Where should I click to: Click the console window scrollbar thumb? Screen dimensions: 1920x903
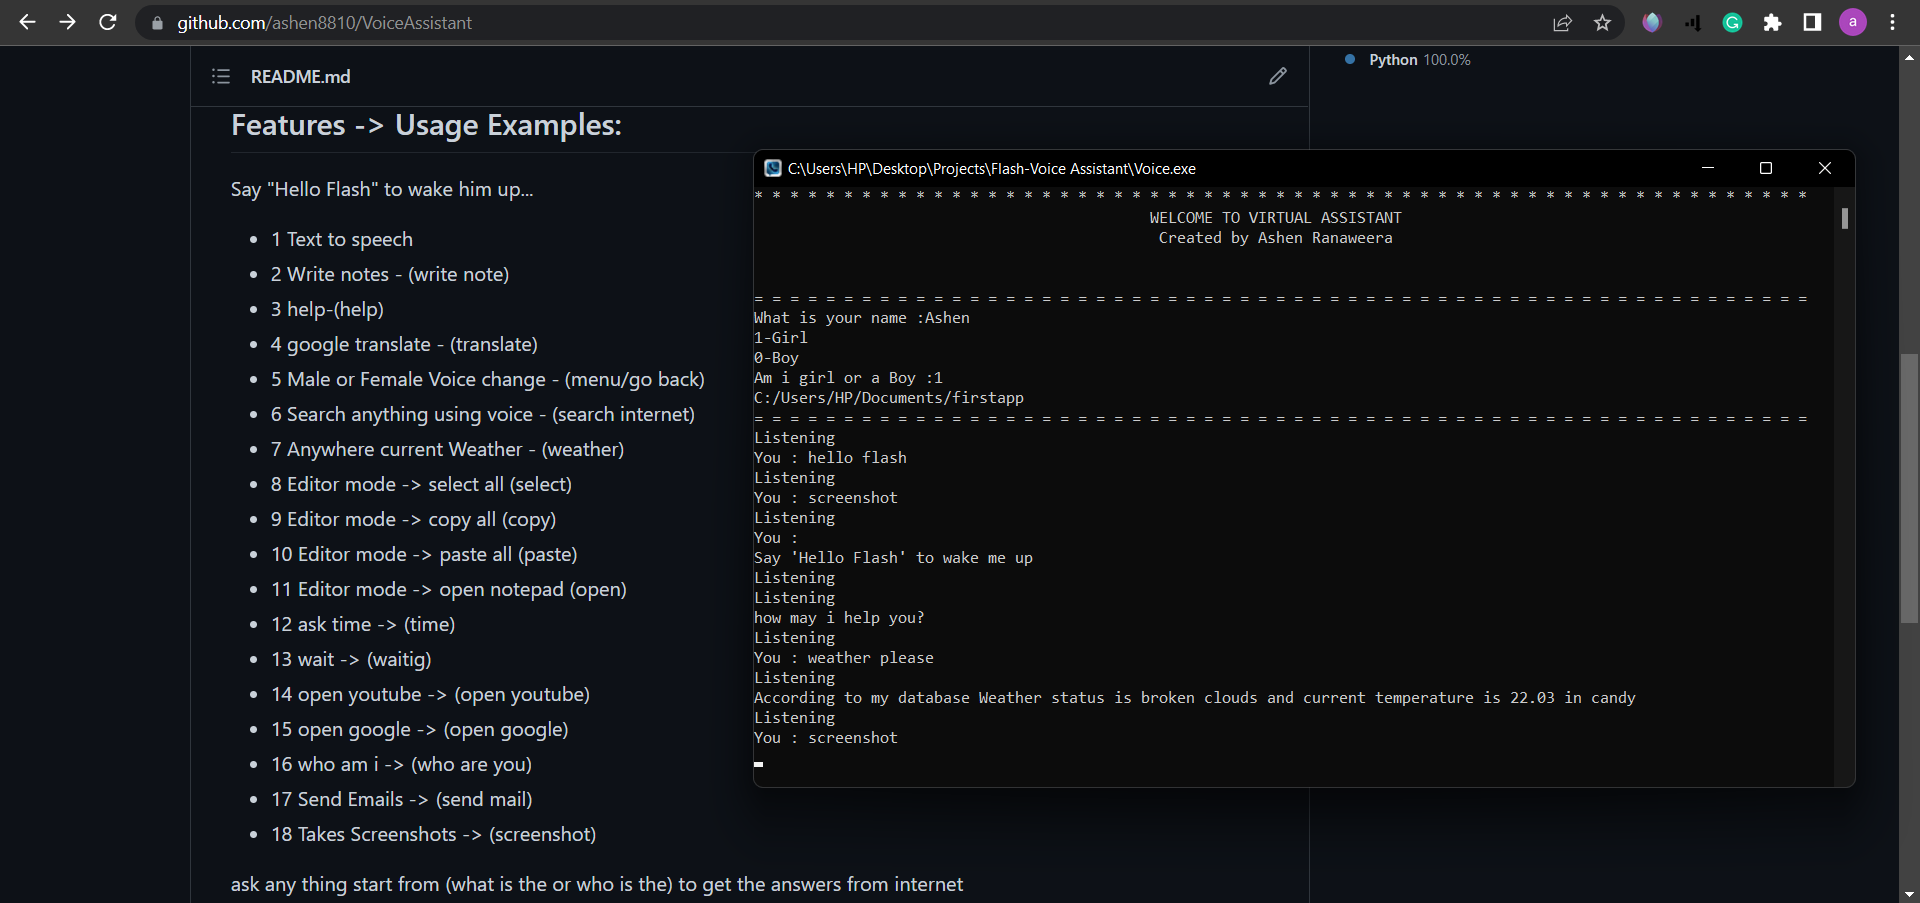[x=1844, y=218]
